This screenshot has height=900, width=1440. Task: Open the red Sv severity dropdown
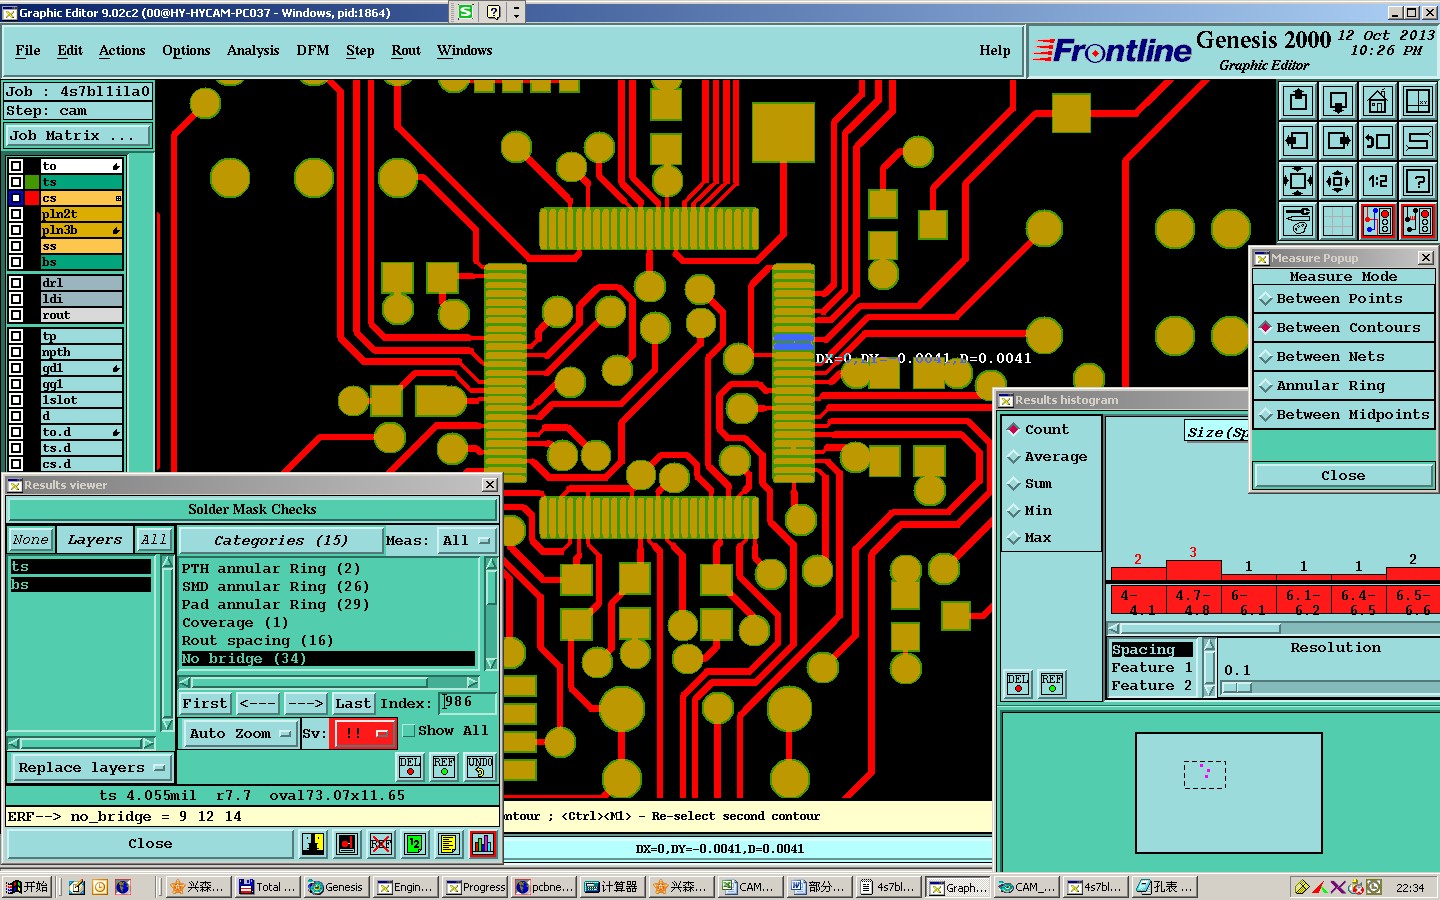[x=364, y=734]
